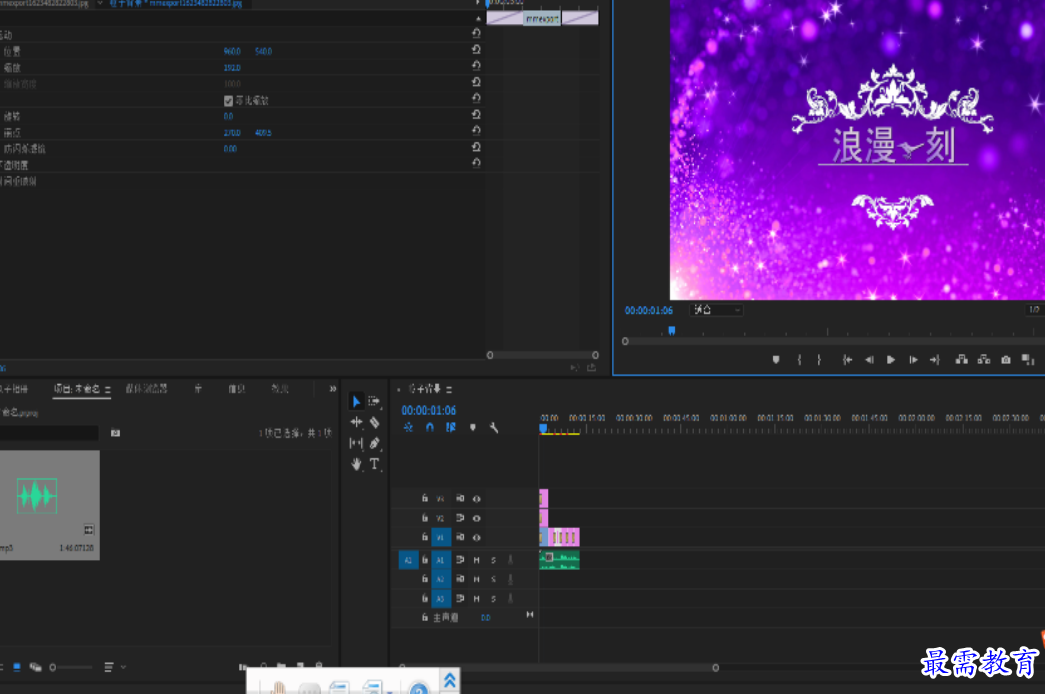Select the Type tool

[x=375, y=464]
